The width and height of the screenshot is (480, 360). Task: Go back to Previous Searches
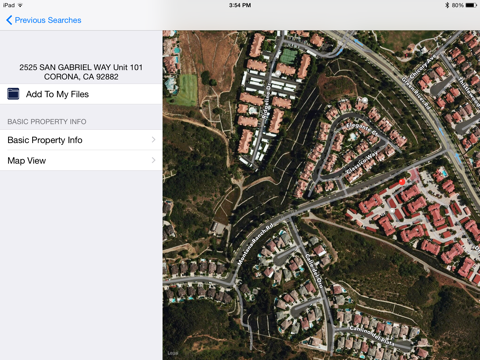pos(44,20)
